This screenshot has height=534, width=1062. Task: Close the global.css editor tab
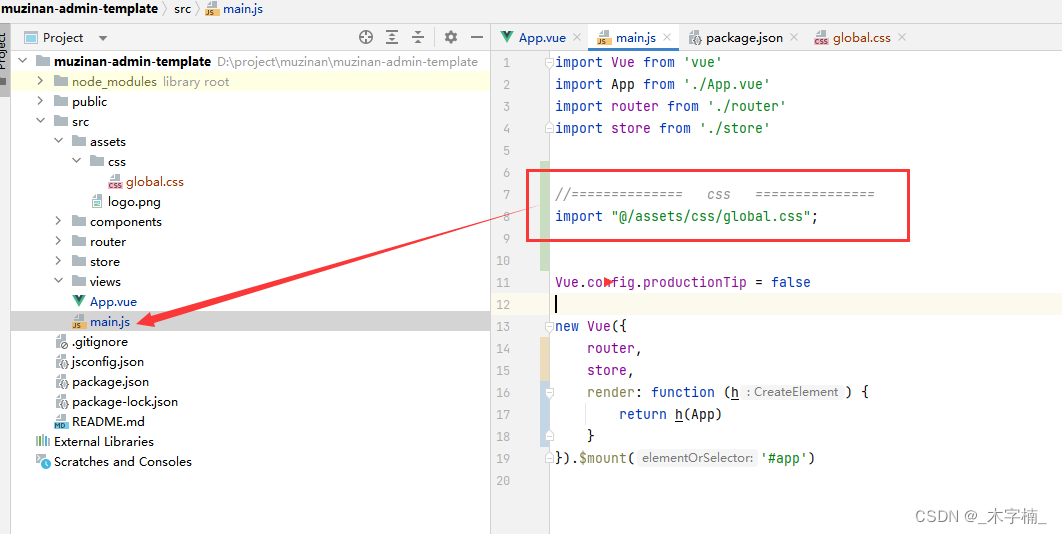click(902, 38)
